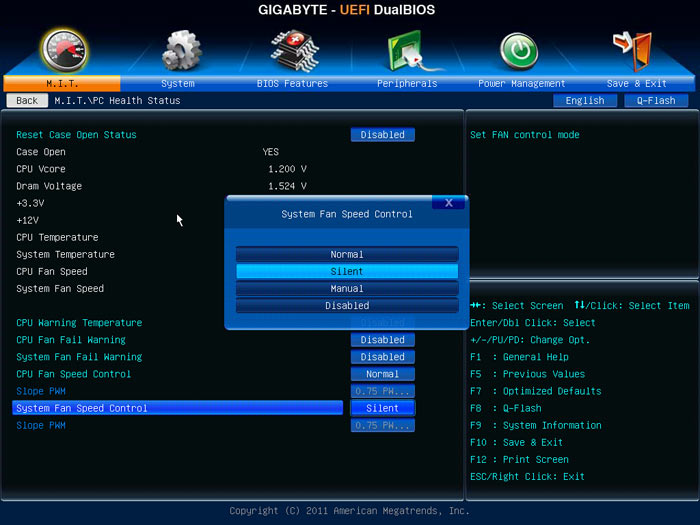Select the System Fan Fail Warning setting

tap(79, 357)
